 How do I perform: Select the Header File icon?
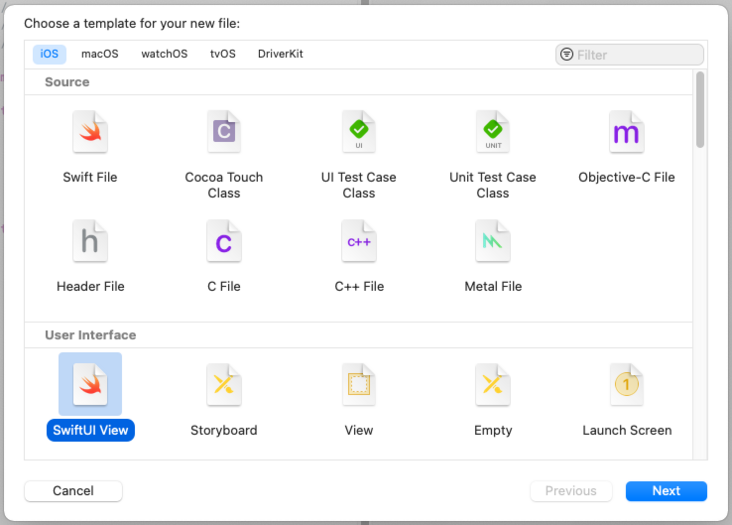(90, 241)
